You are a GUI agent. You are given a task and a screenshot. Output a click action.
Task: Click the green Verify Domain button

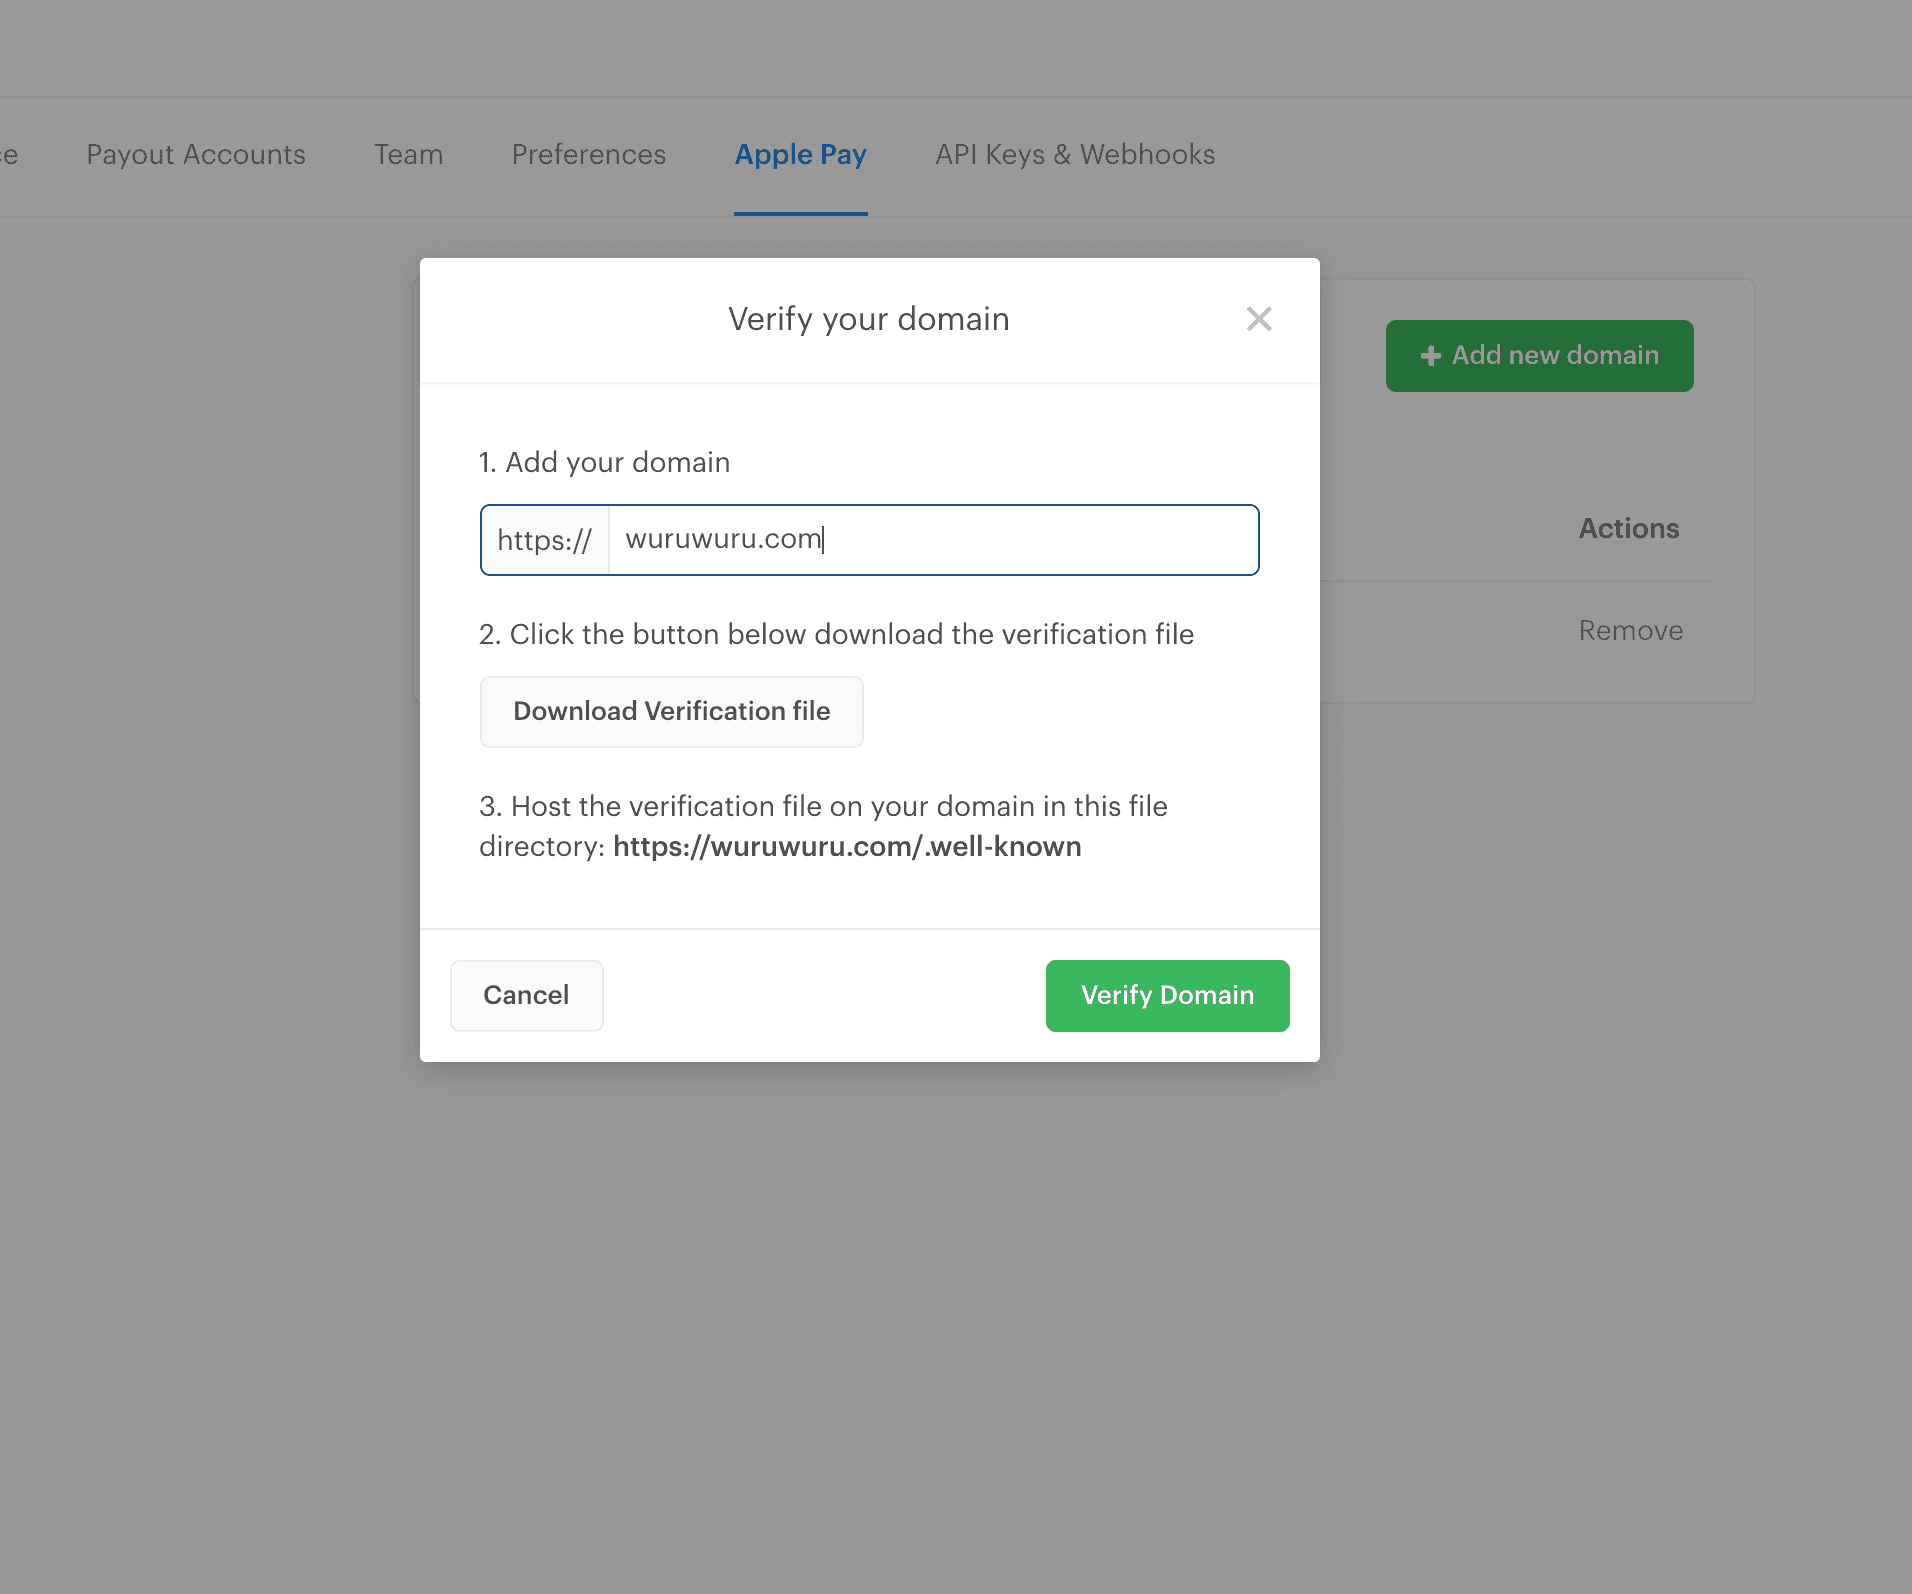click(1167, 995)
